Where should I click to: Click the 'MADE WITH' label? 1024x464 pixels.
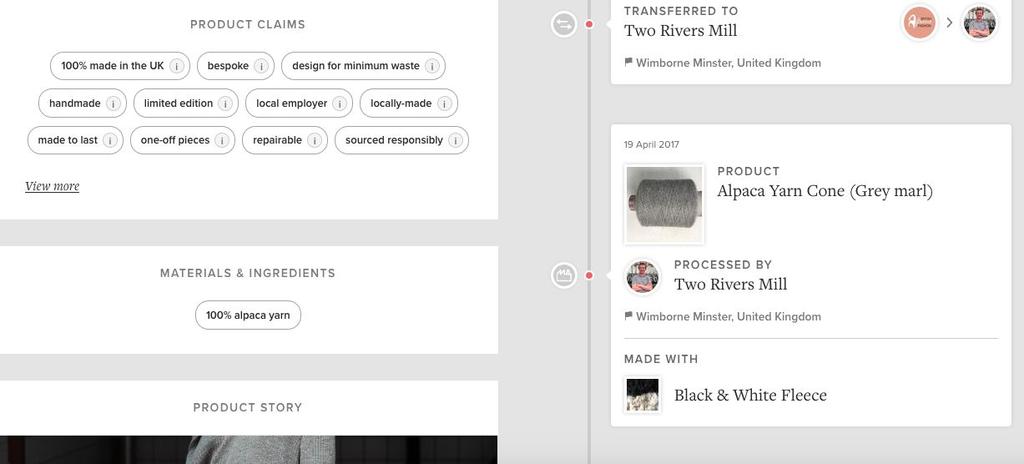(661, 359)
